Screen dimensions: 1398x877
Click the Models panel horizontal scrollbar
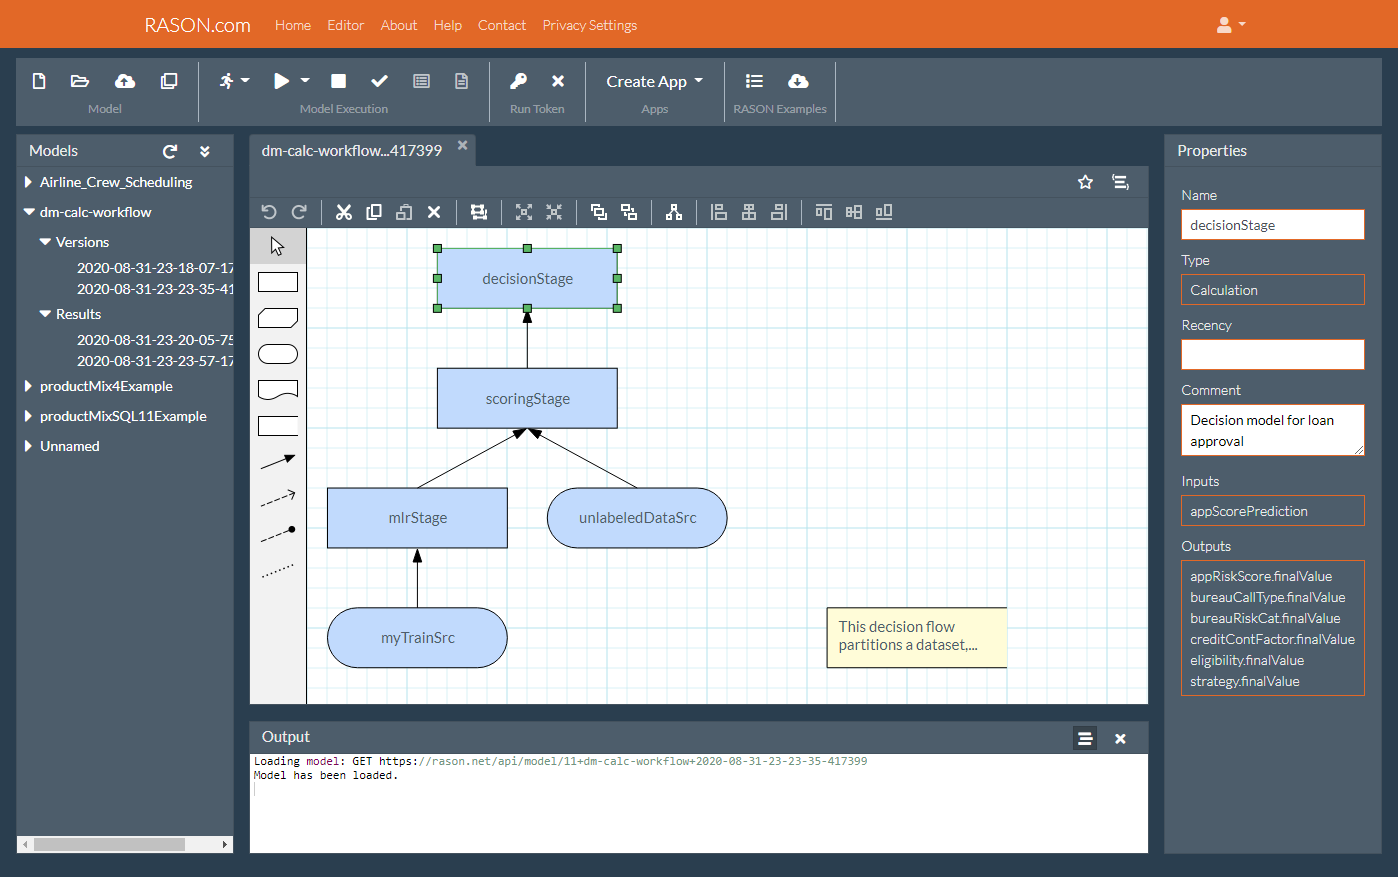(x=110, y=844)
